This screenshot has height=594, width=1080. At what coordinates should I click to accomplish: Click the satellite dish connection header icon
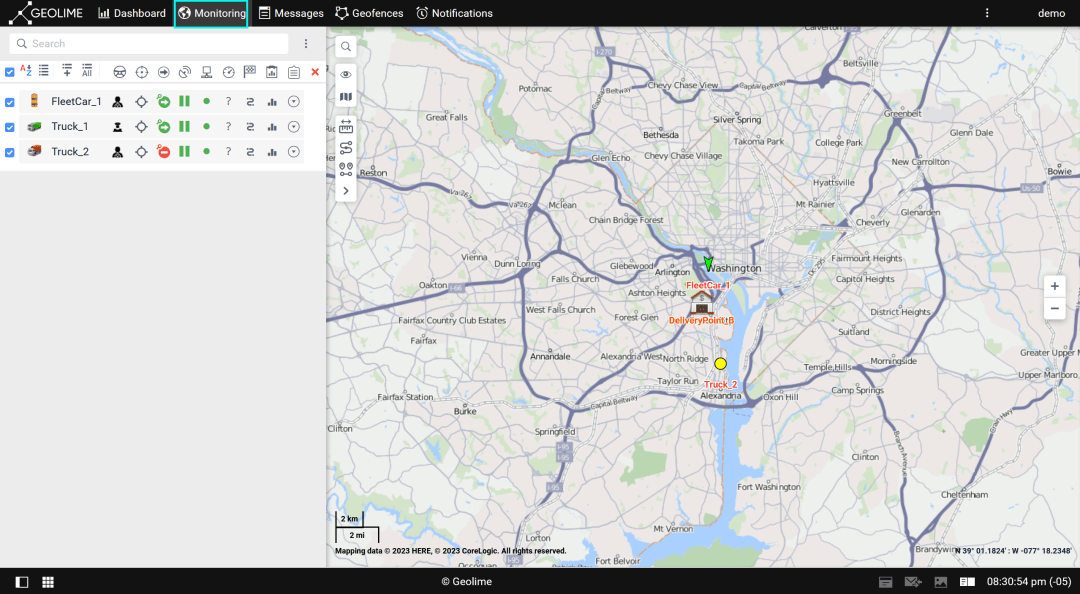click(185, 72)
